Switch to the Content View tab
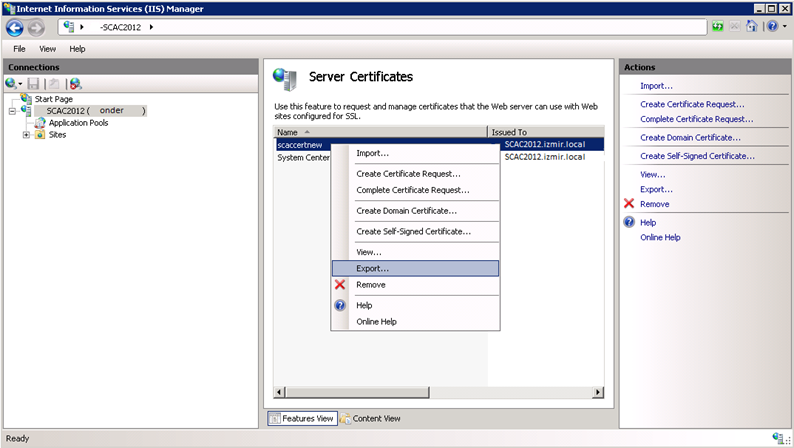 (371, 419)
